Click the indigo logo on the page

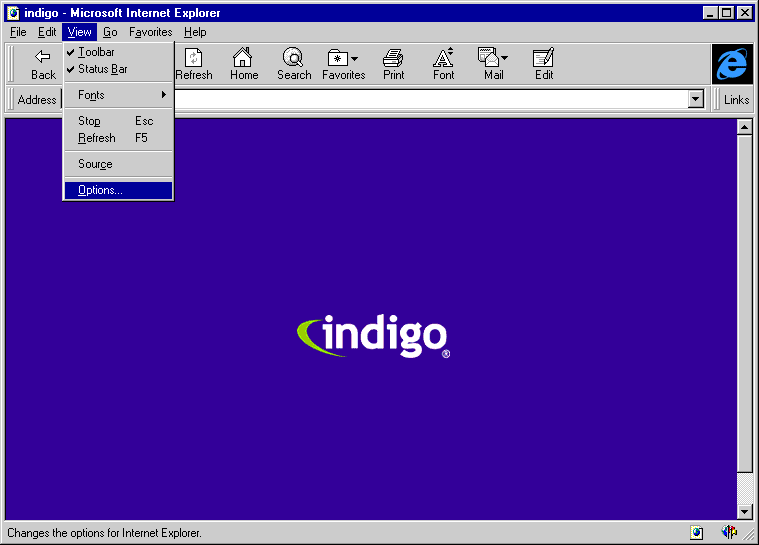pos(373,336)
